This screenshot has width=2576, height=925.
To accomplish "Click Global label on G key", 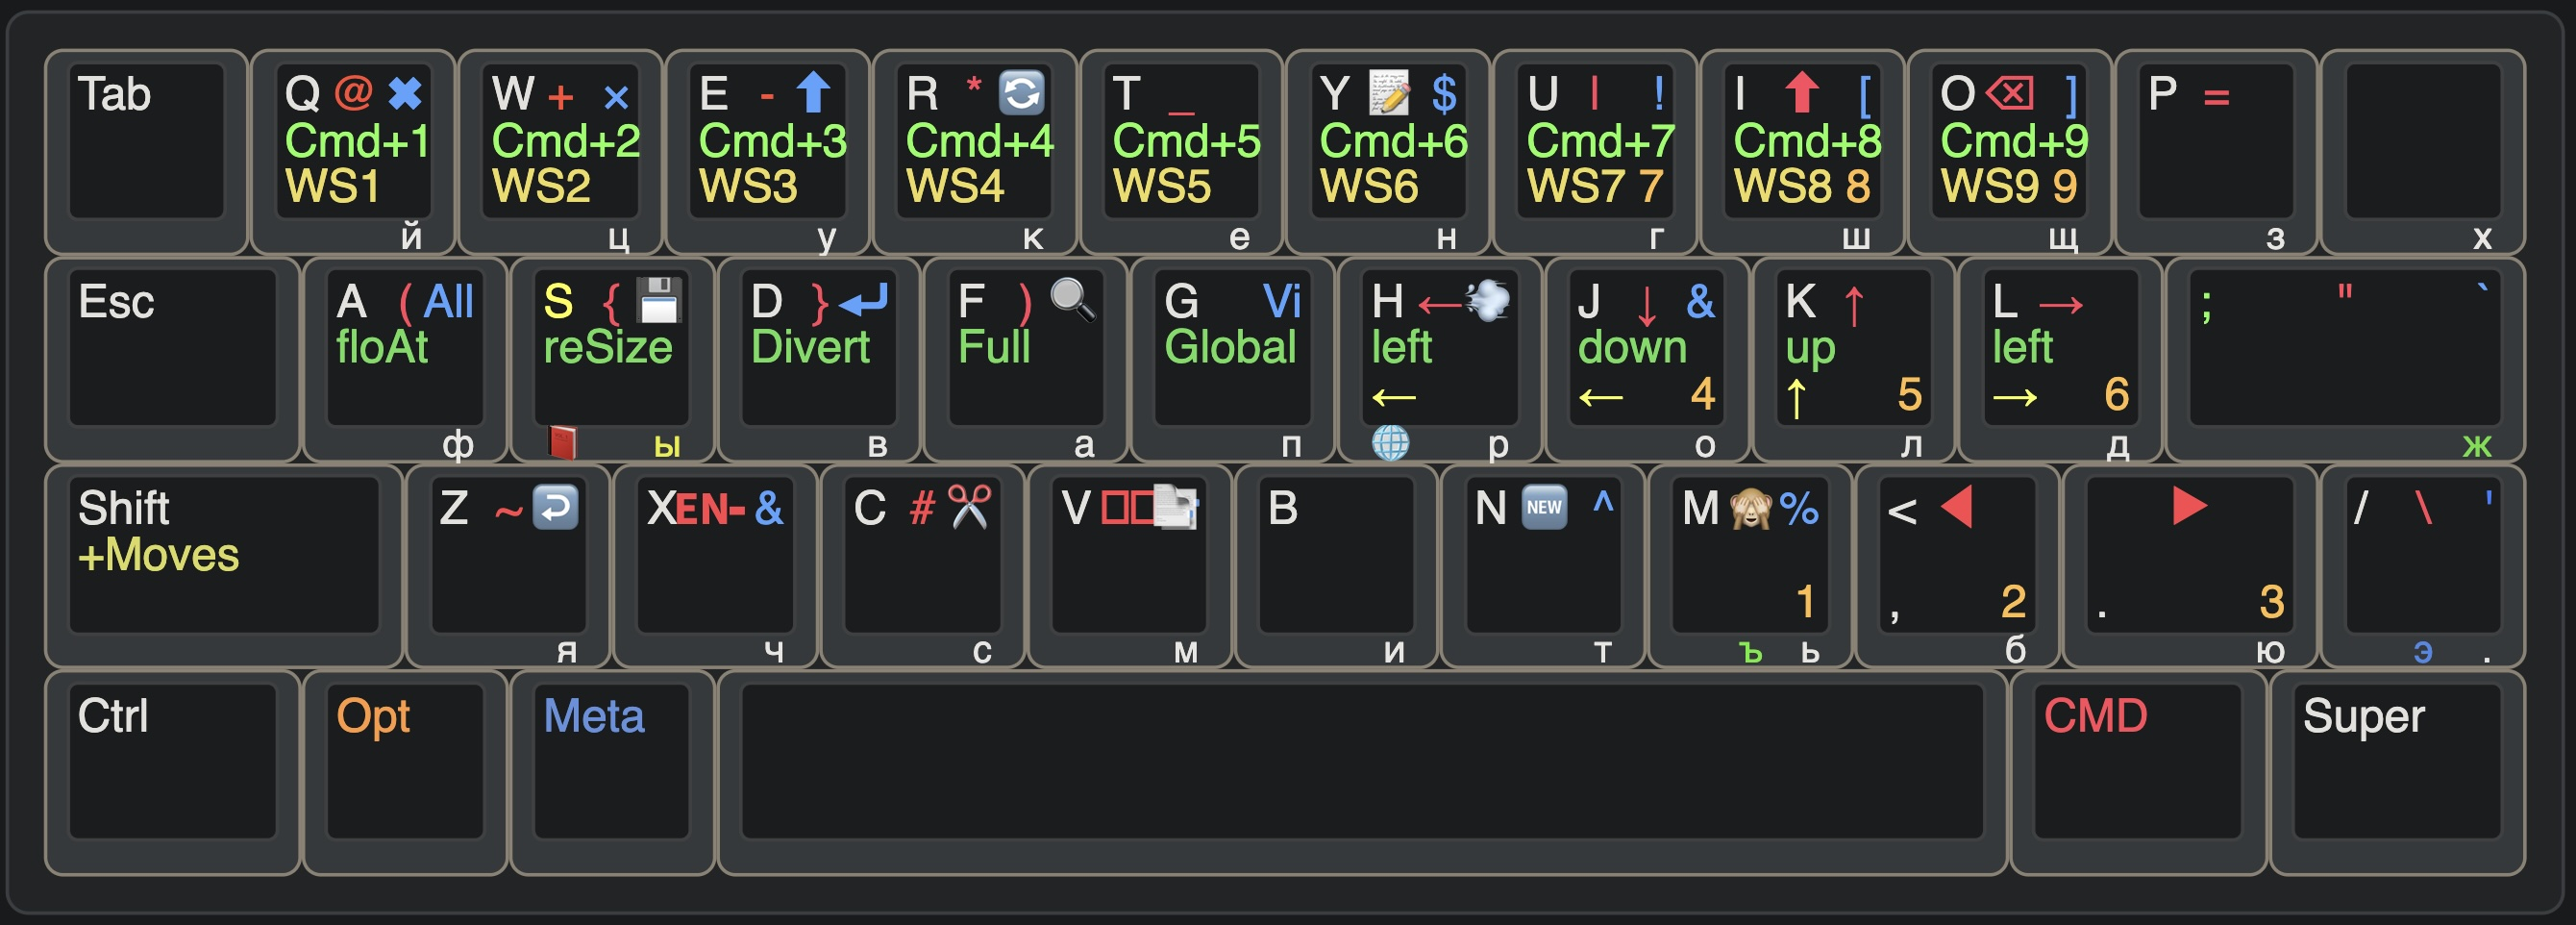I will tap(1230, 347).
